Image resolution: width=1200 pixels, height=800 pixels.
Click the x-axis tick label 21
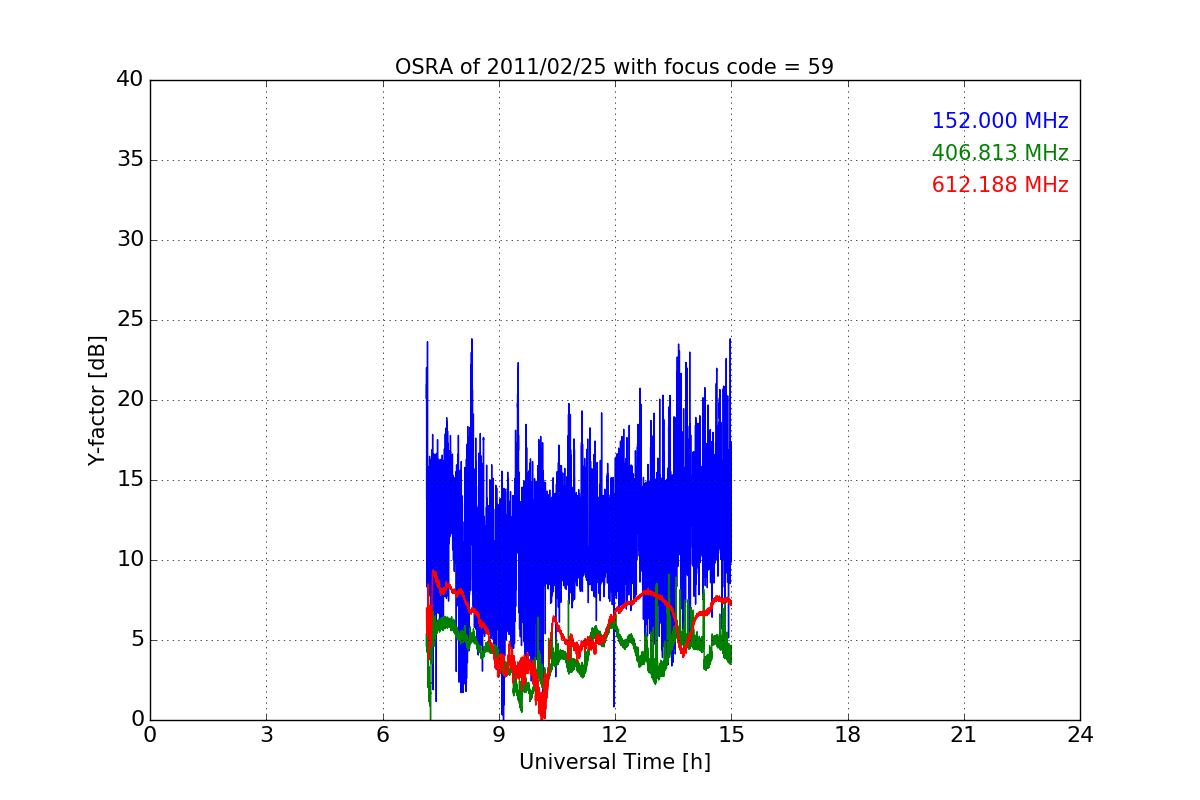click(963, 734)
